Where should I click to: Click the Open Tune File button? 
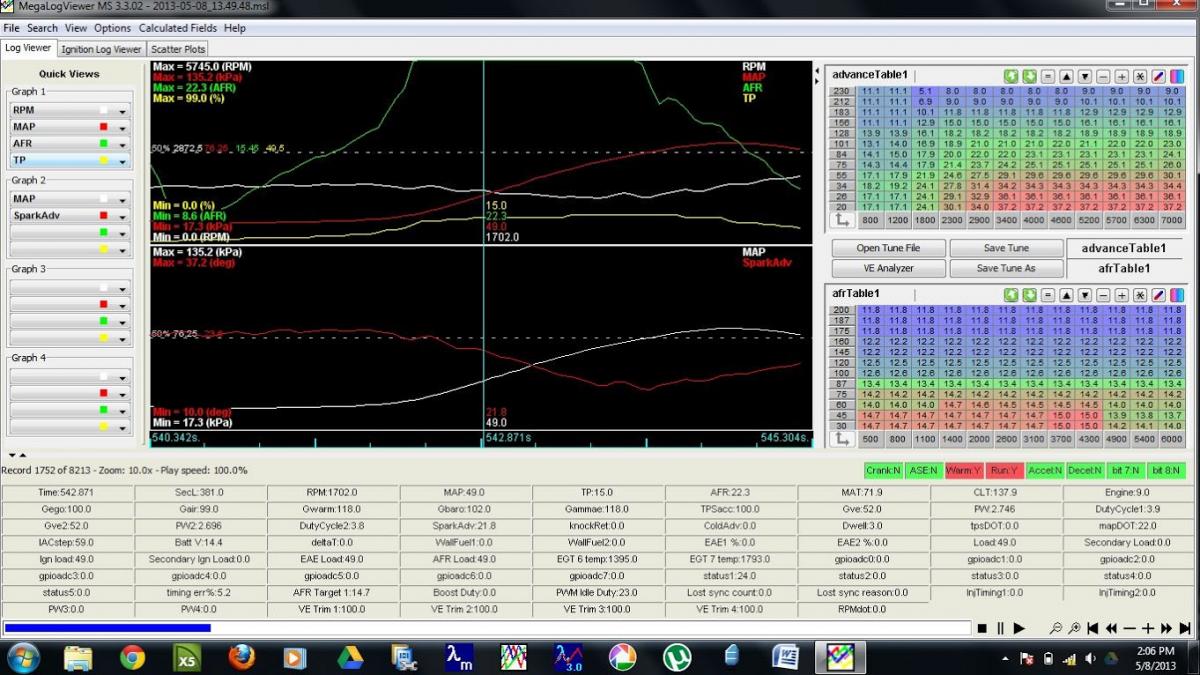[888, 248]
